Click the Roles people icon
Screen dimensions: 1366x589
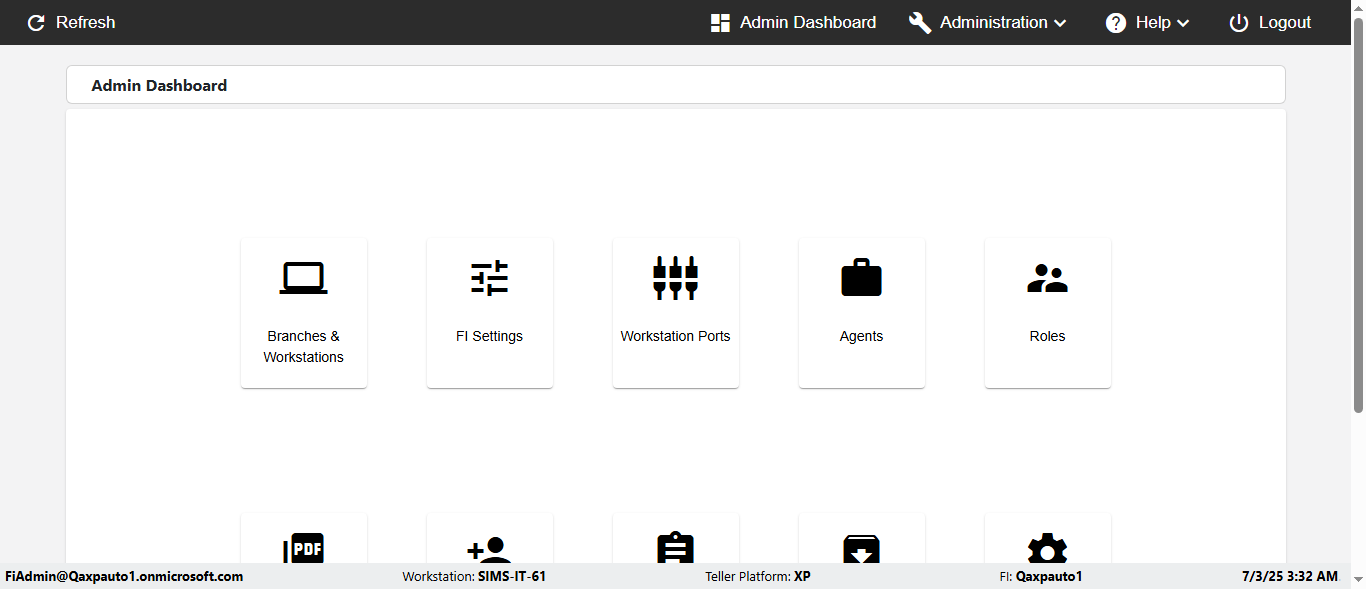tap(1048, 278)
